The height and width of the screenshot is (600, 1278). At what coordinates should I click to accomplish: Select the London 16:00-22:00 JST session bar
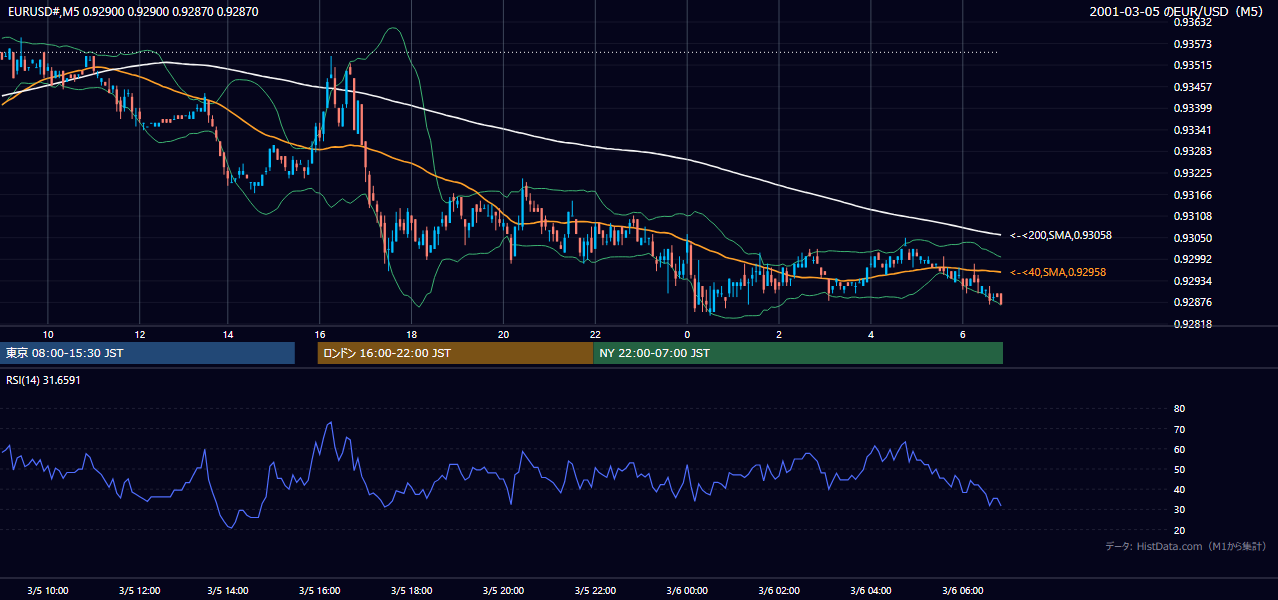[x=455, y=353]
